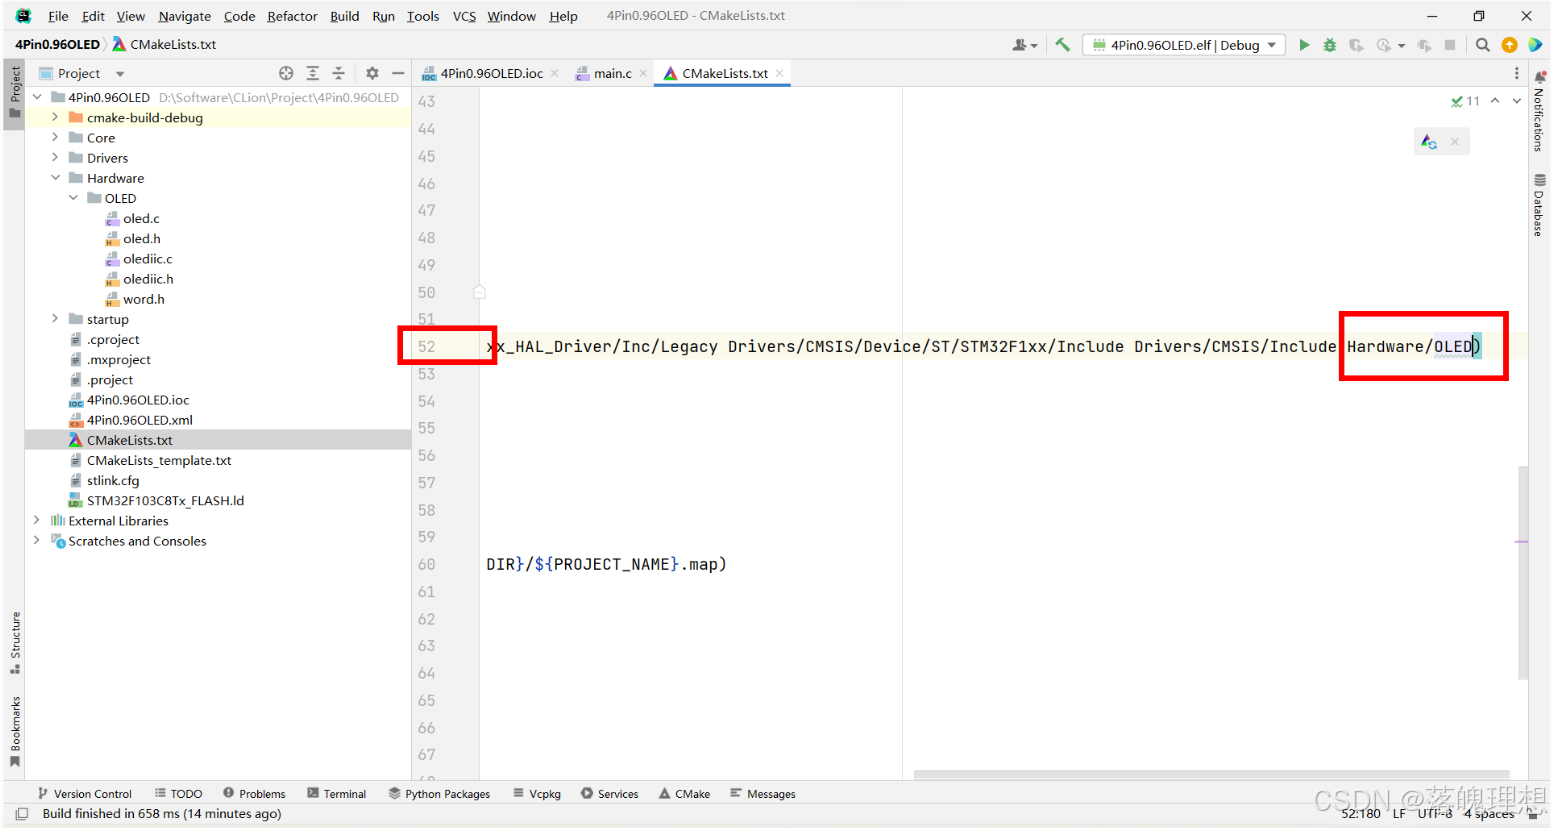This screenshot has width=1552, height=828.
Task: Click the Profiler icon in toolbar
Action: click(x=1384, y=45)
